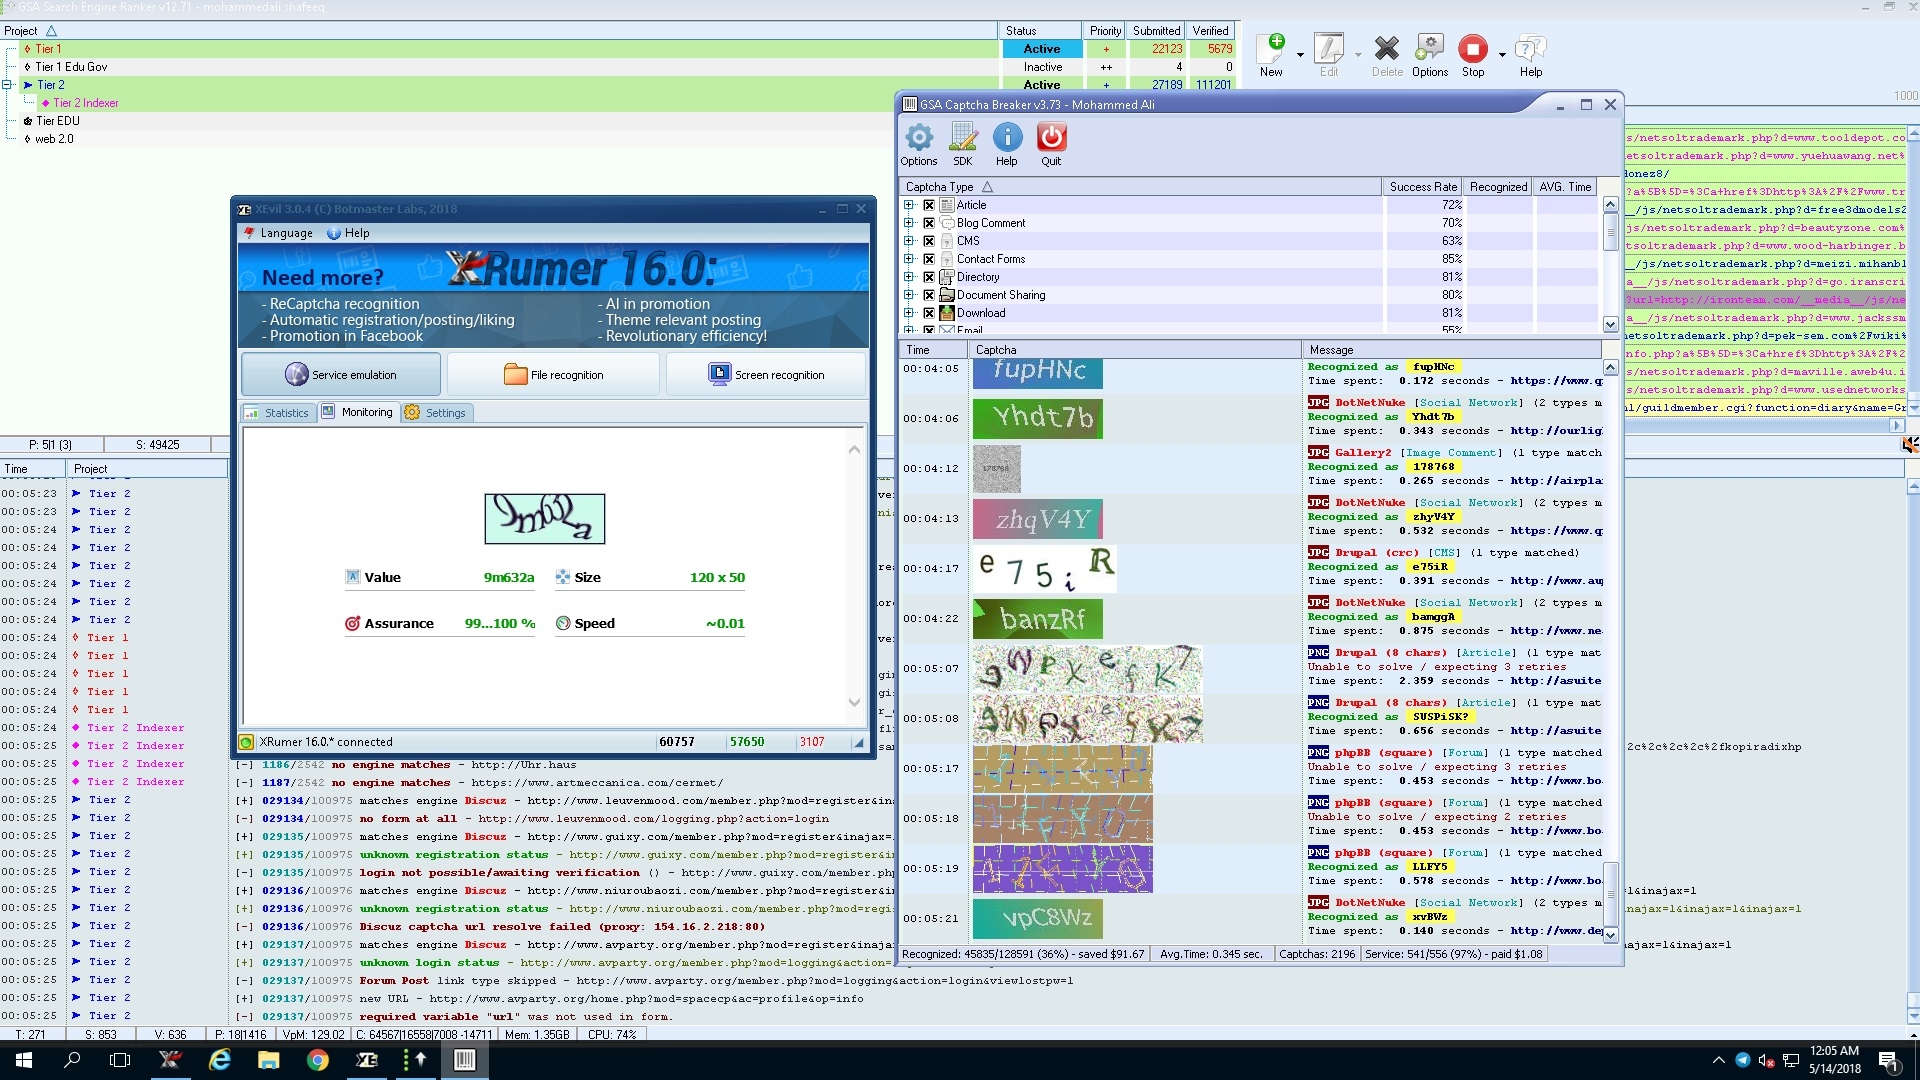Click the captcha log scrollbar down arrow
The height and width of the screenshot is (1080, 1920).
coord(1610,935)
